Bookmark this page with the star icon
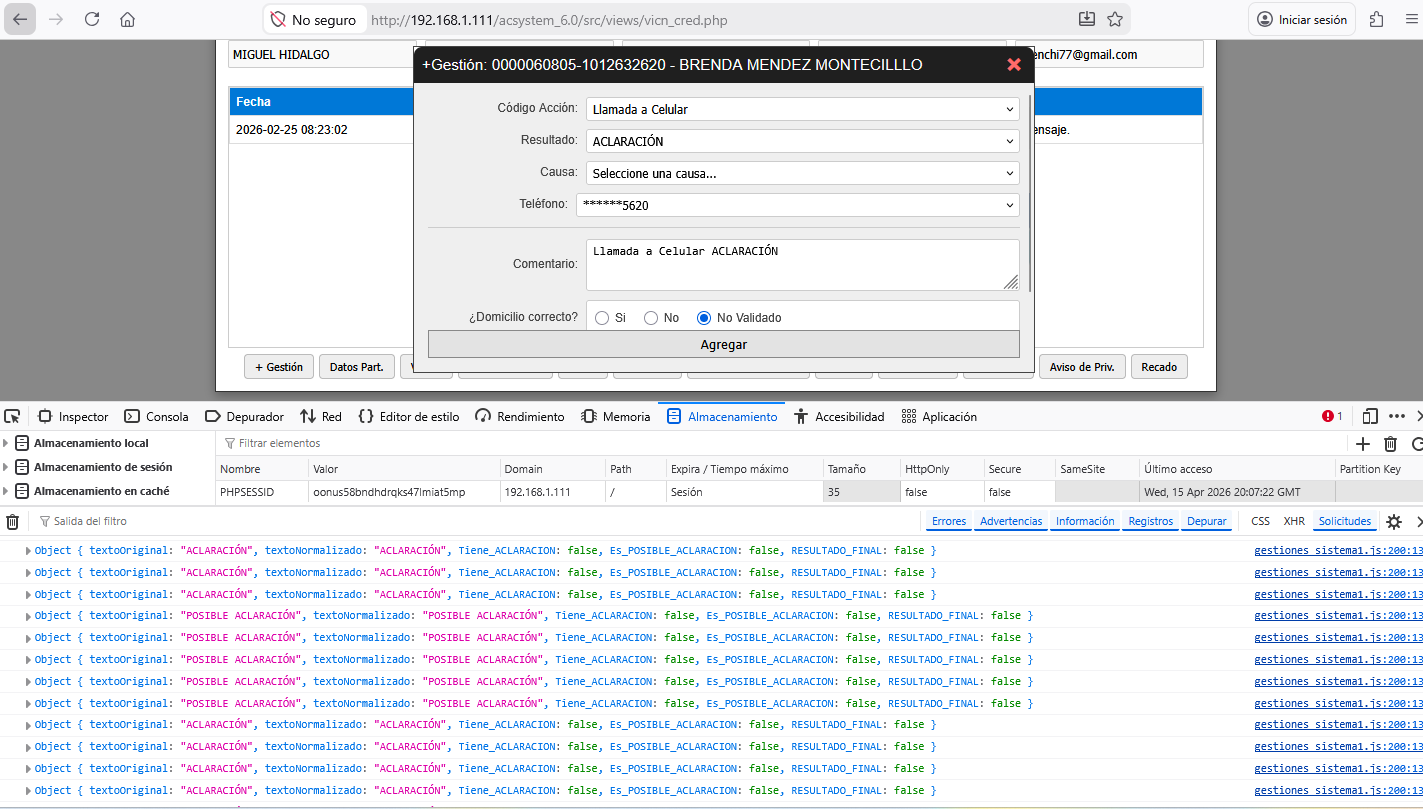 click(x=1115, y=19)
